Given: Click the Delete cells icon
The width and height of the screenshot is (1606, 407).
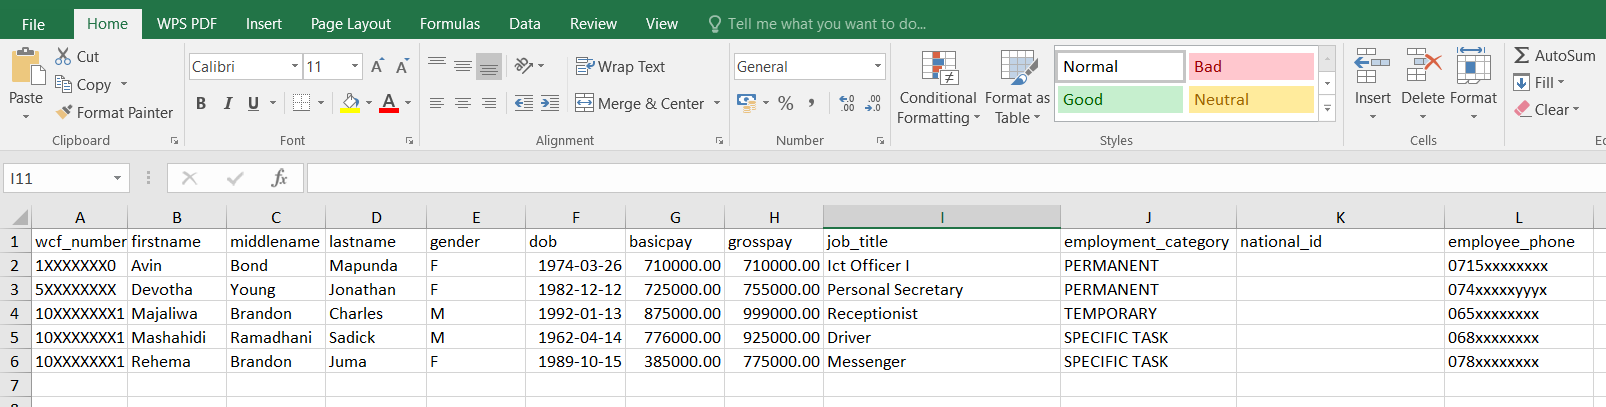Looking at the screenshot, I should point(1423,67).
